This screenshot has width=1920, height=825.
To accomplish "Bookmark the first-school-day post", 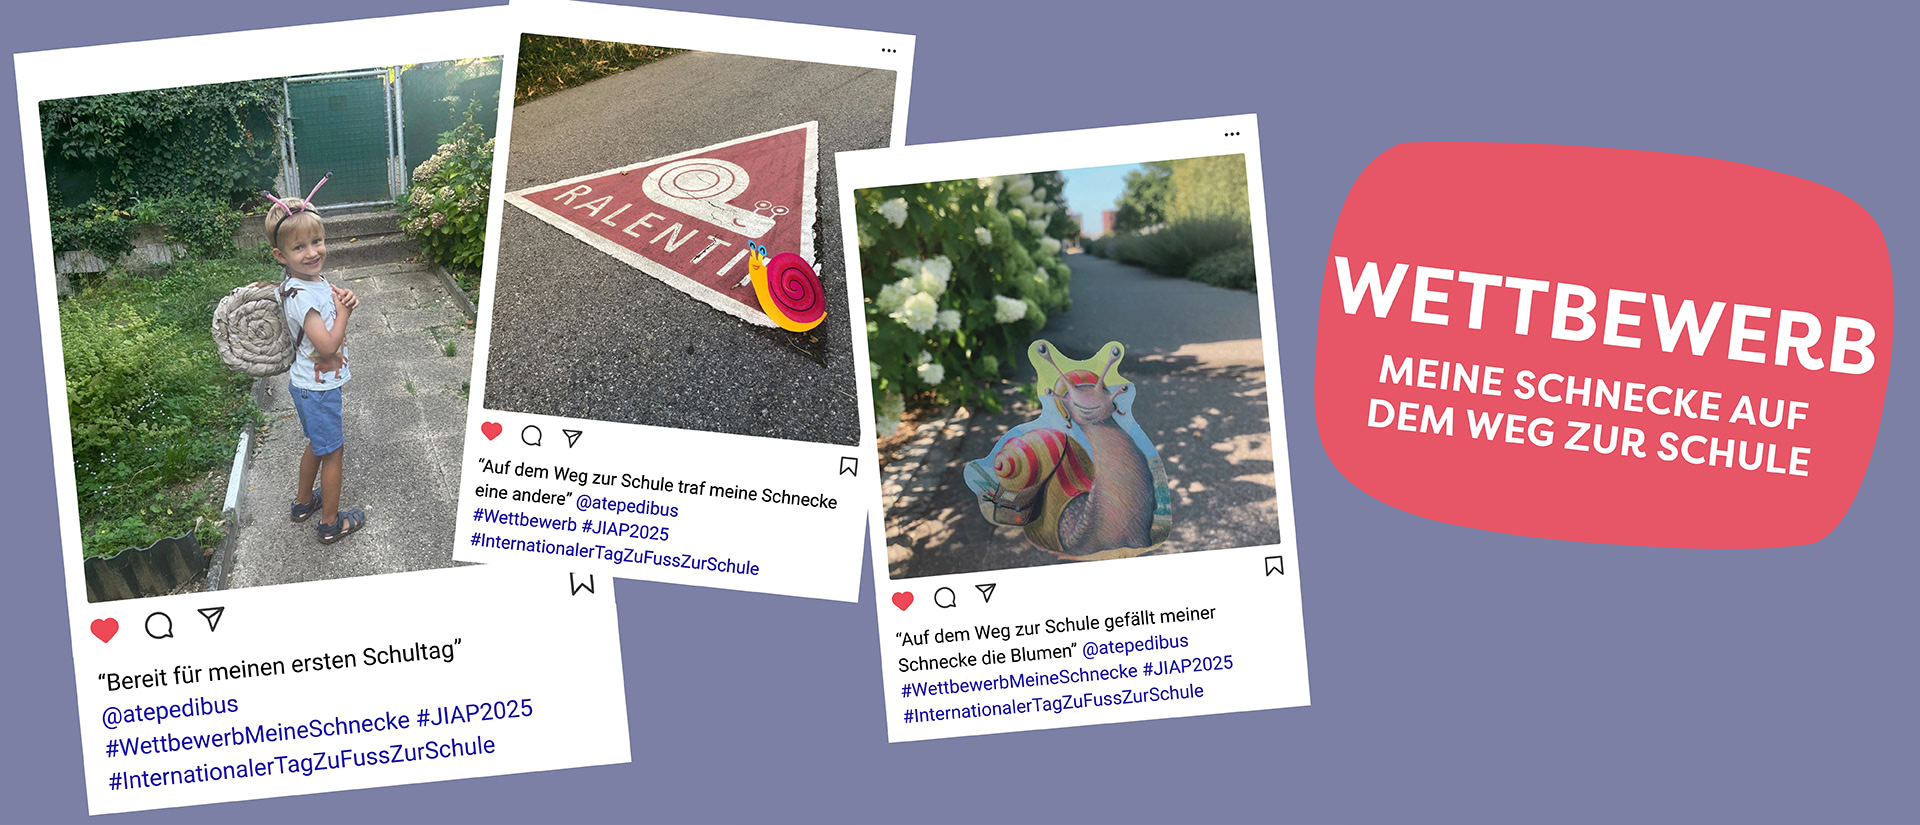I will click(582, 583).
